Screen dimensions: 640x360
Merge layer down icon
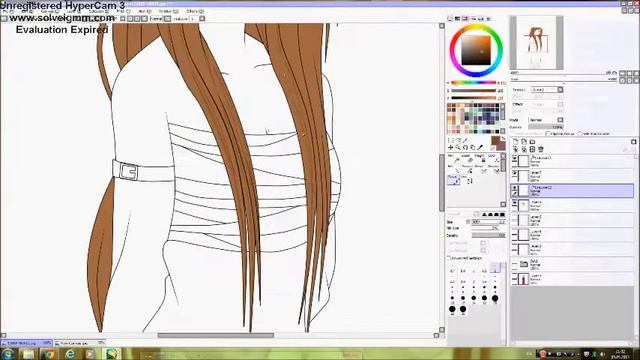point(524,149)
